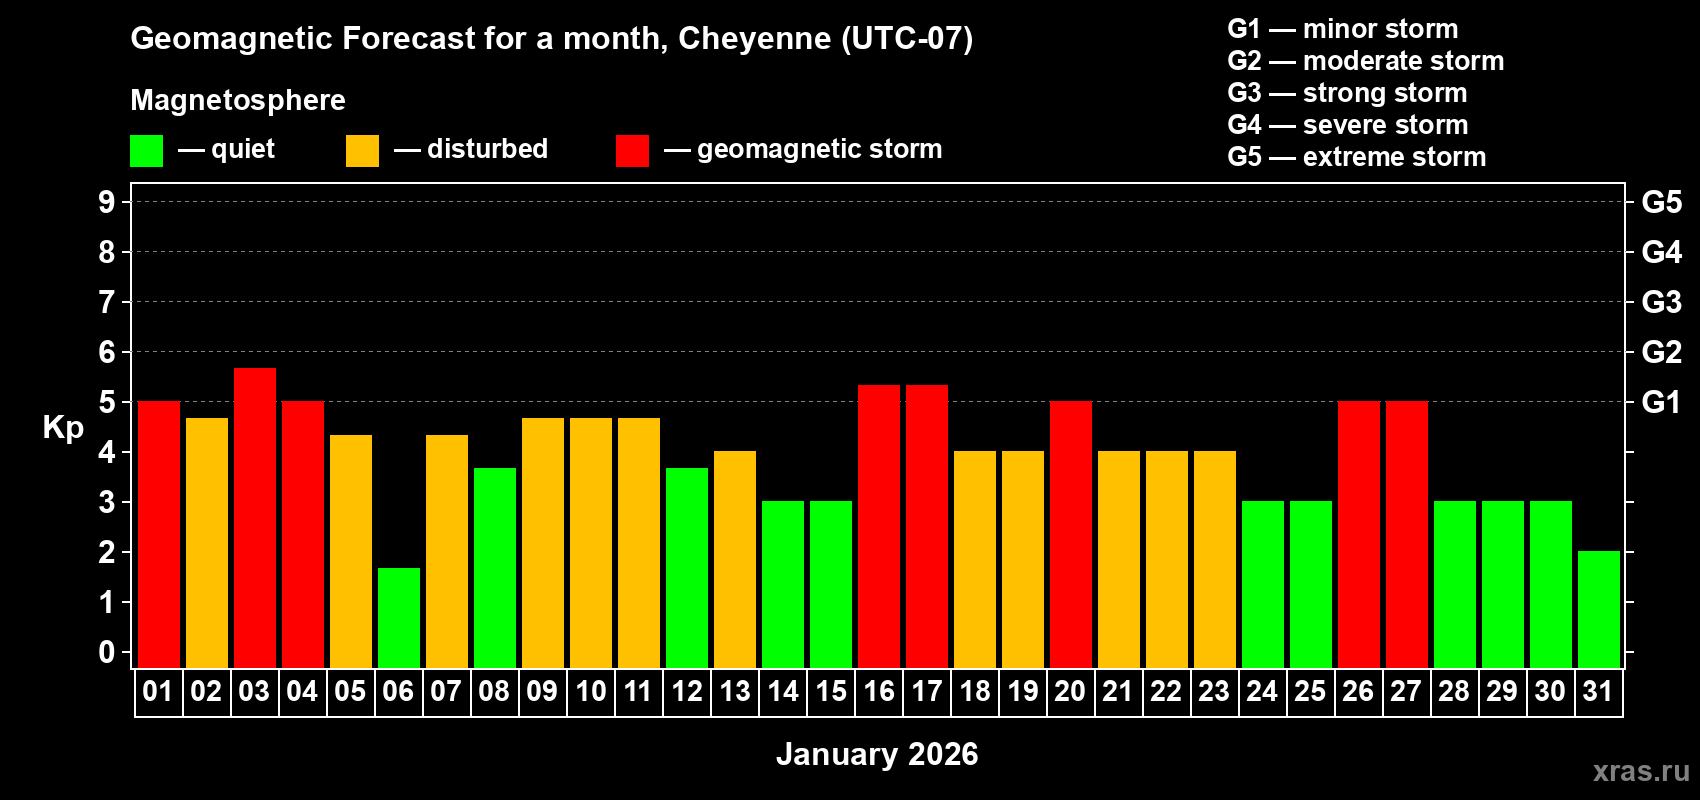This screenshot has width=1700, height=800.
Task: Click day label 15 on the date axis
Action: pyautogui.click(x=830, y=691)
